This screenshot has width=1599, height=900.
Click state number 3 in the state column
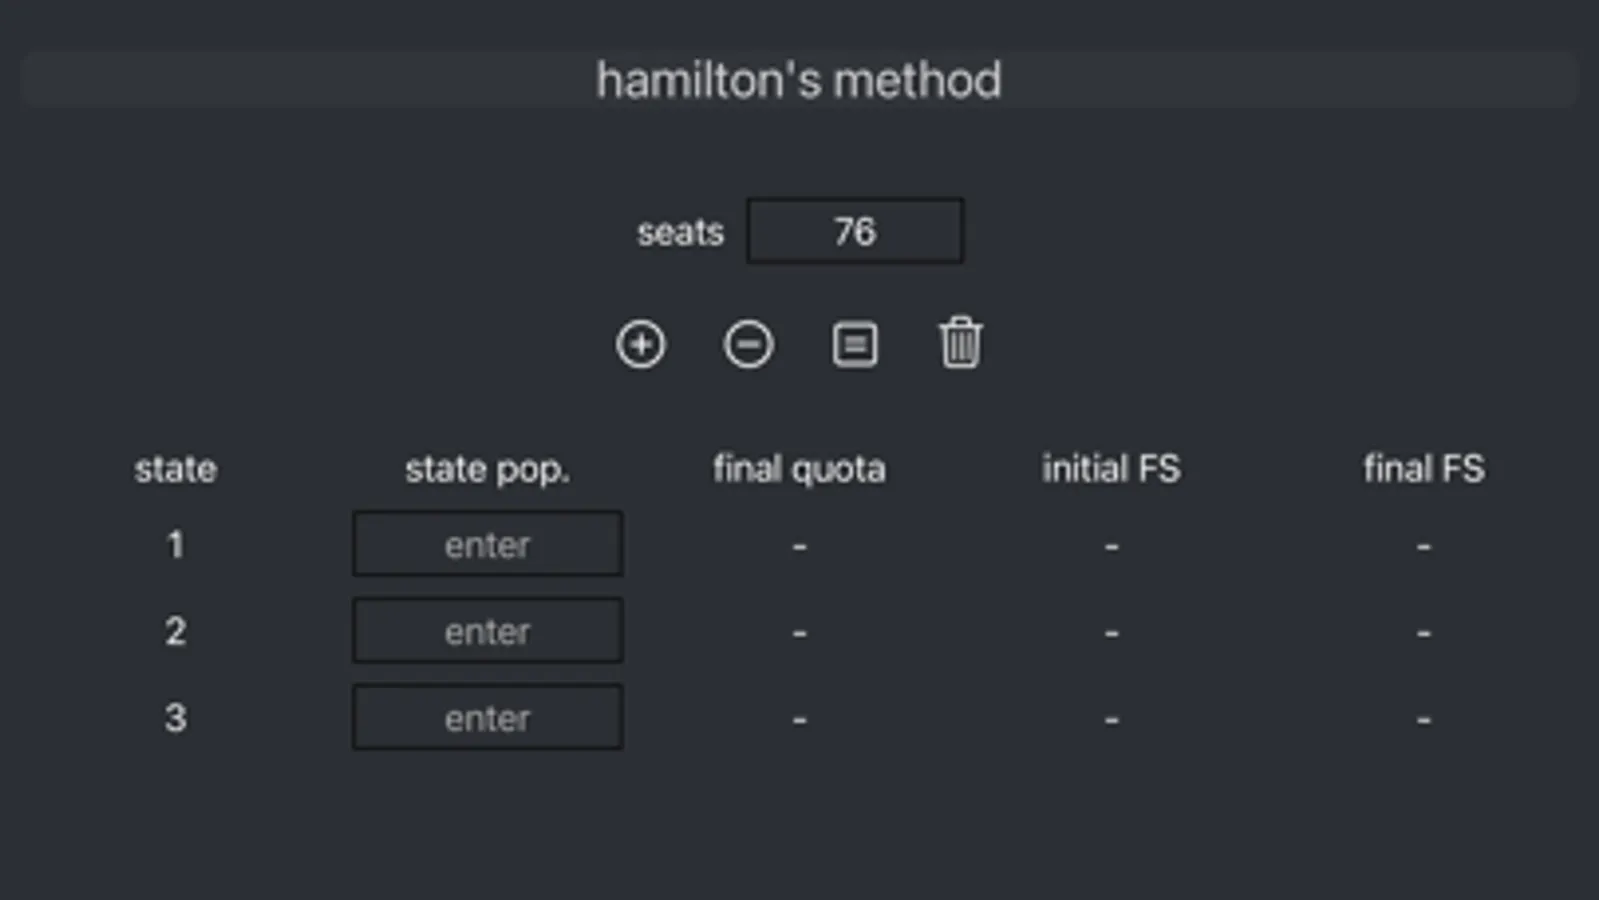point(175,718)
